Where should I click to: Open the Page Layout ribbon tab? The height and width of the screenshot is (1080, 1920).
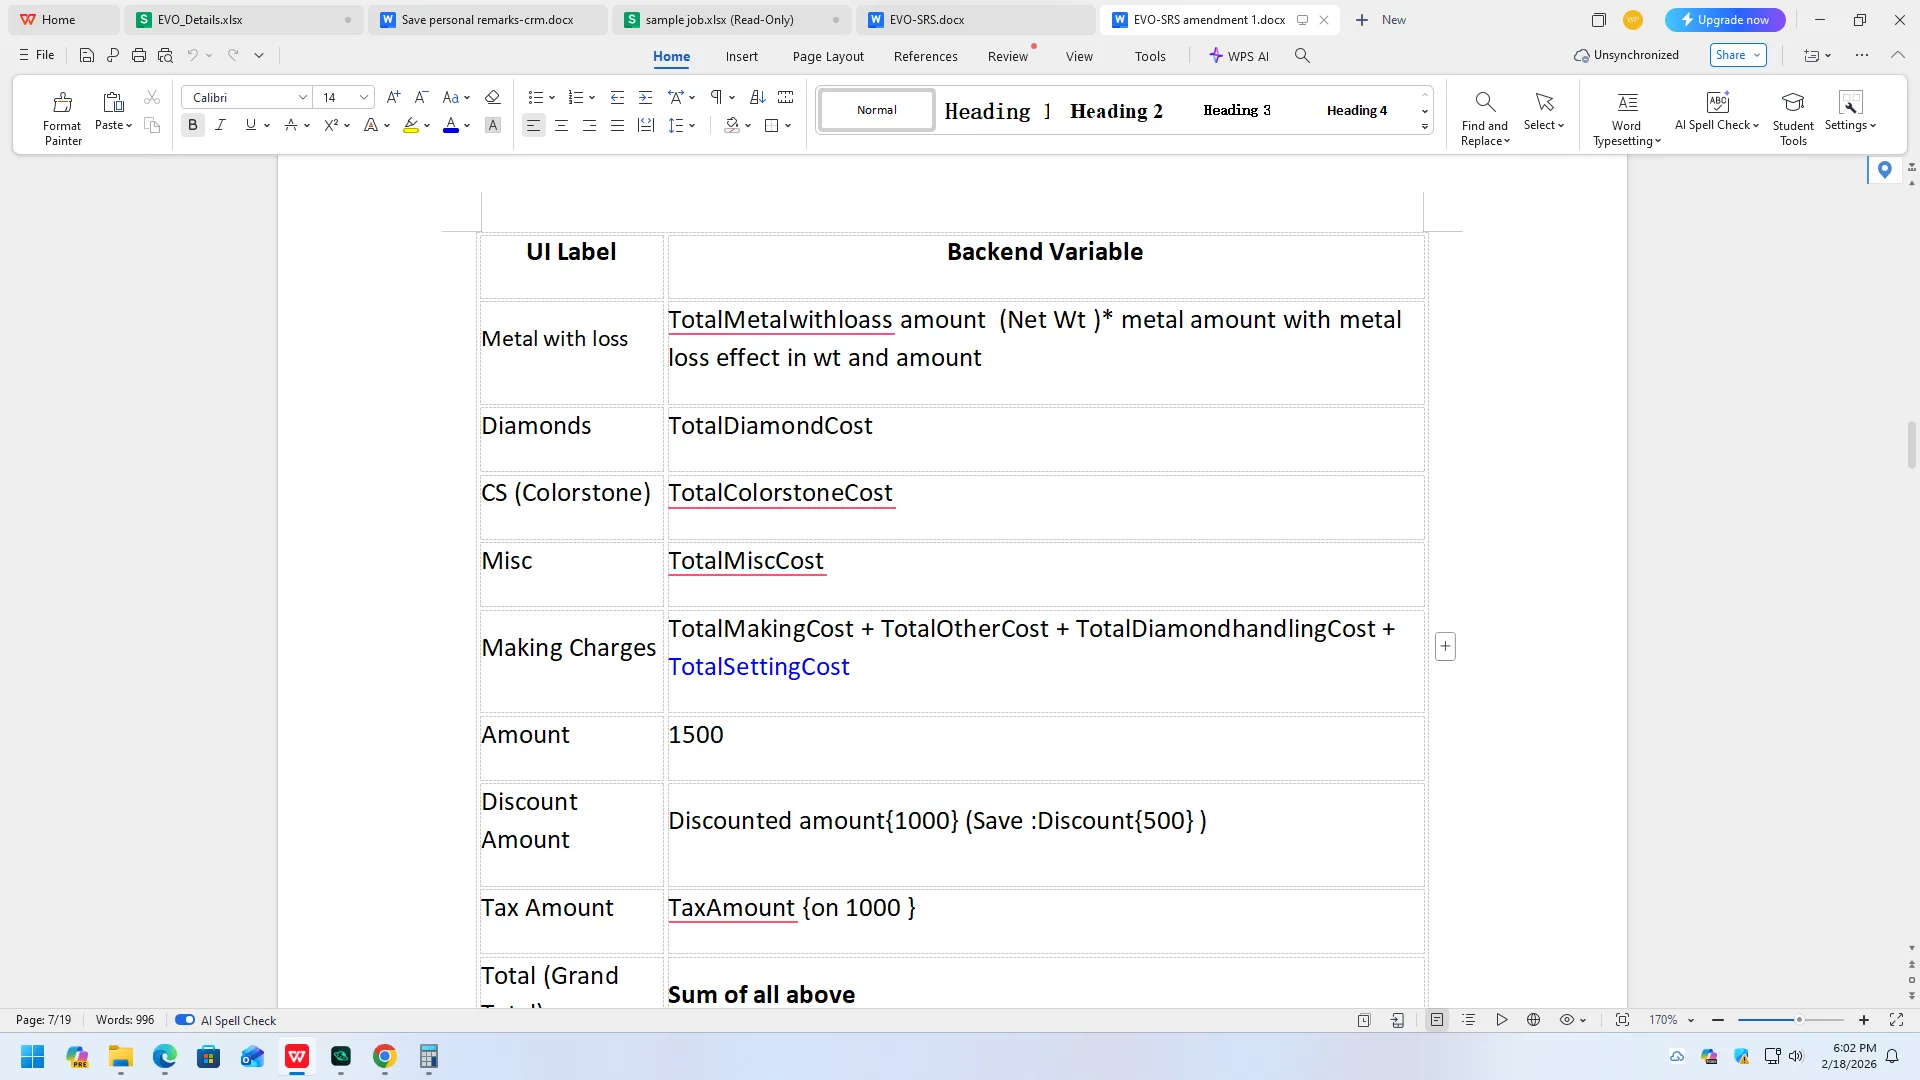(828, 56)
